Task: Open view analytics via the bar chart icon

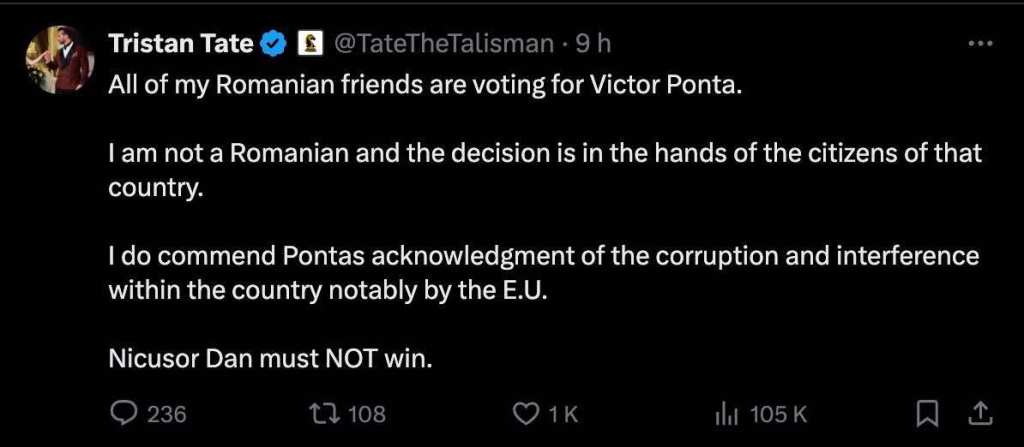Action: coord(726,413)
